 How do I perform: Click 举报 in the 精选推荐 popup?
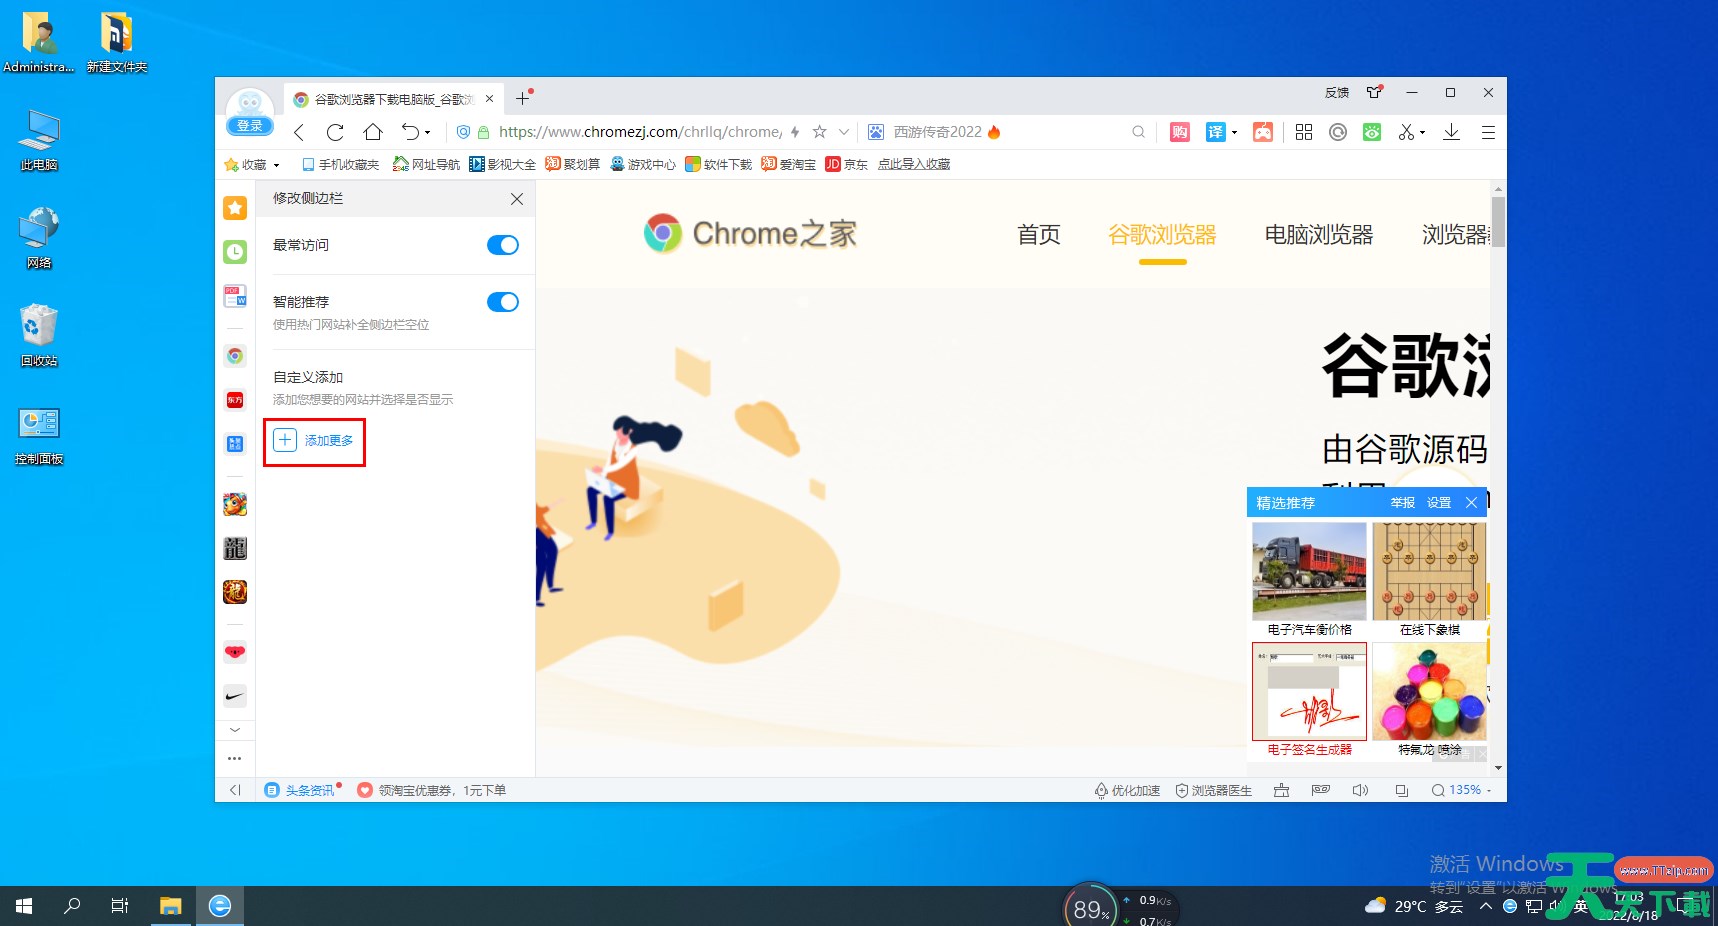[1403, 503]
